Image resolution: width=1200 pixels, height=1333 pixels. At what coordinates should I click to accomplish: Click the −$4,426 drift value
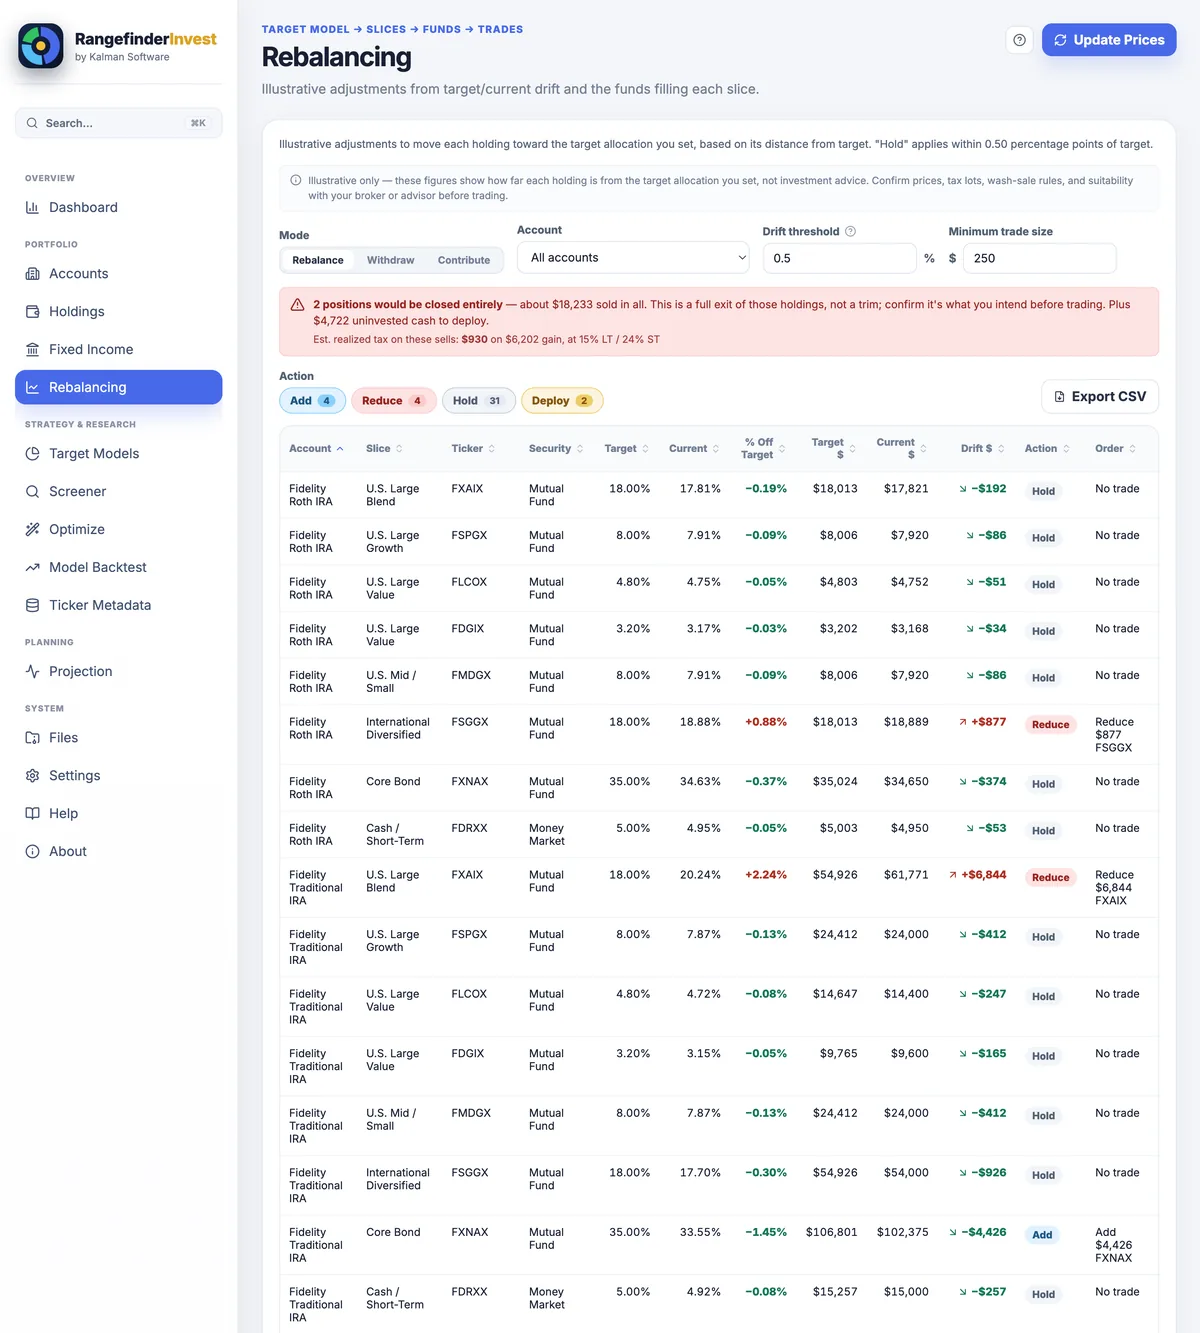point(984,1233)
